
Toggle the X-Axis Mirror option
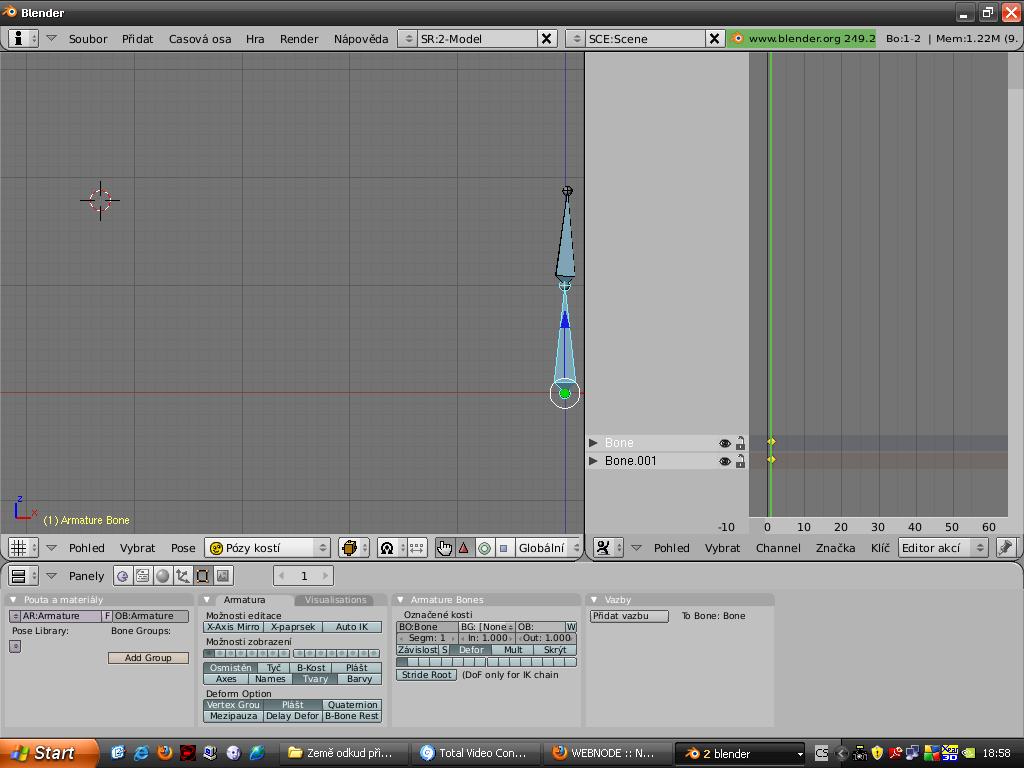pos(233,627)
